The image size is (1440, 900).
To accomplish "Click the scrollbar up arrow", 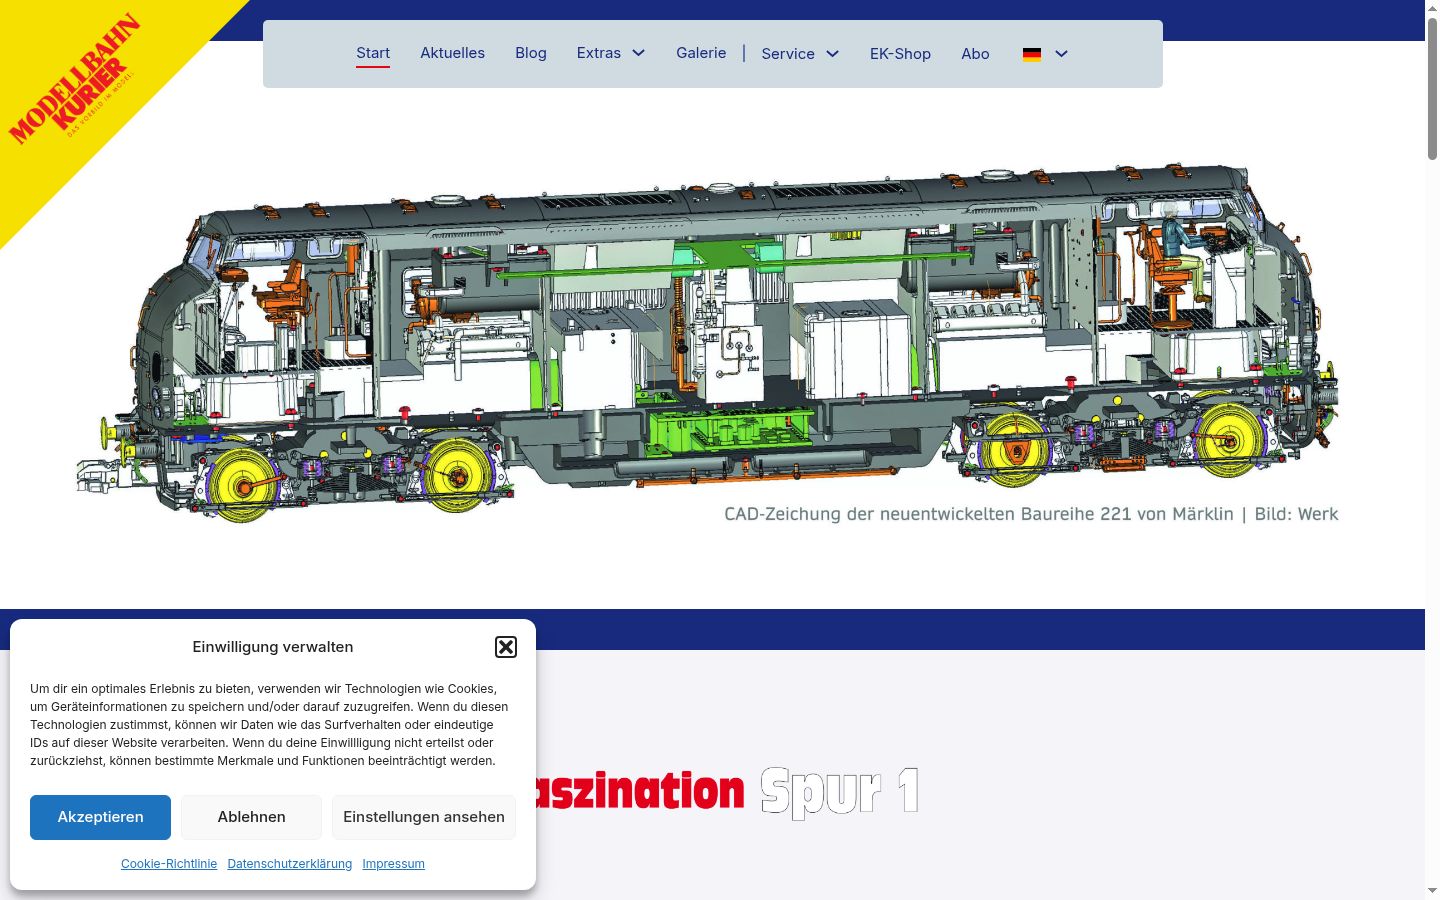I will [1432, 8].
